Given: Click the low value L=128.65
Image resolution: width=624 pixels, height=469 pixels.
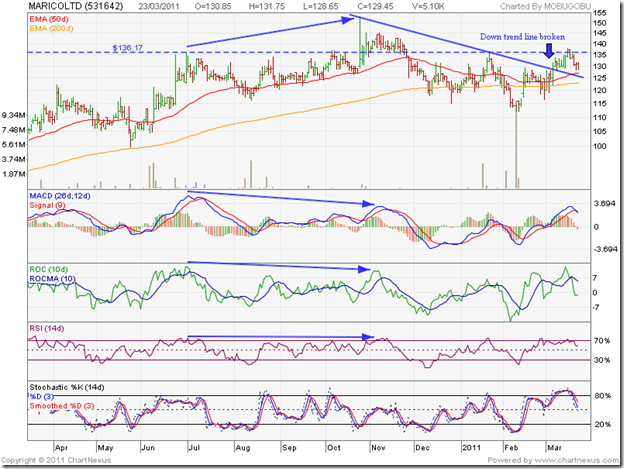Looking at the screenshot, I should tap(320, 6).
